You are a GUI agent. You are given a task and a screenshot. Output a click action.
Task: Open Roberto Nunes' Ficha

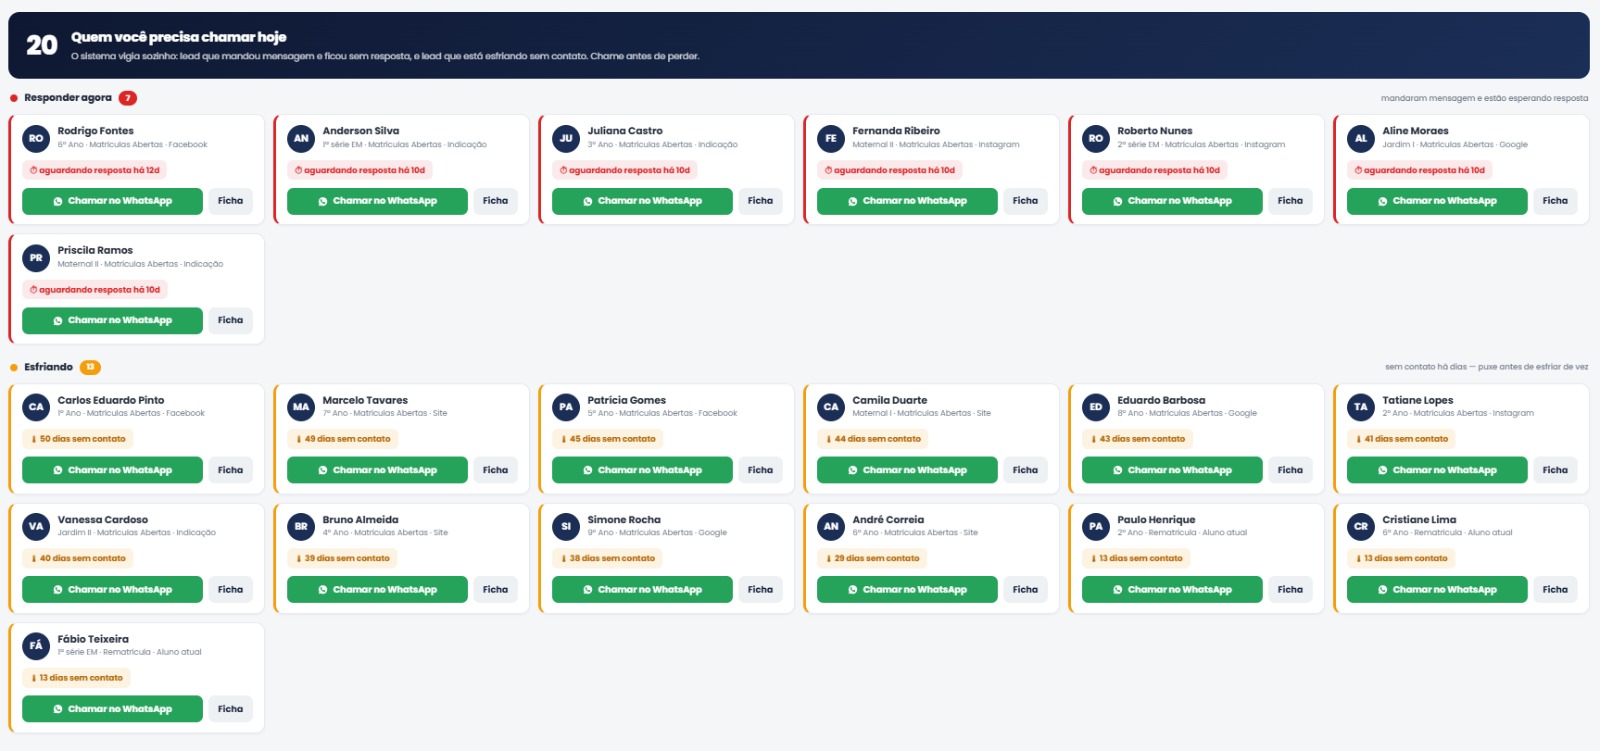[1290, 201]
